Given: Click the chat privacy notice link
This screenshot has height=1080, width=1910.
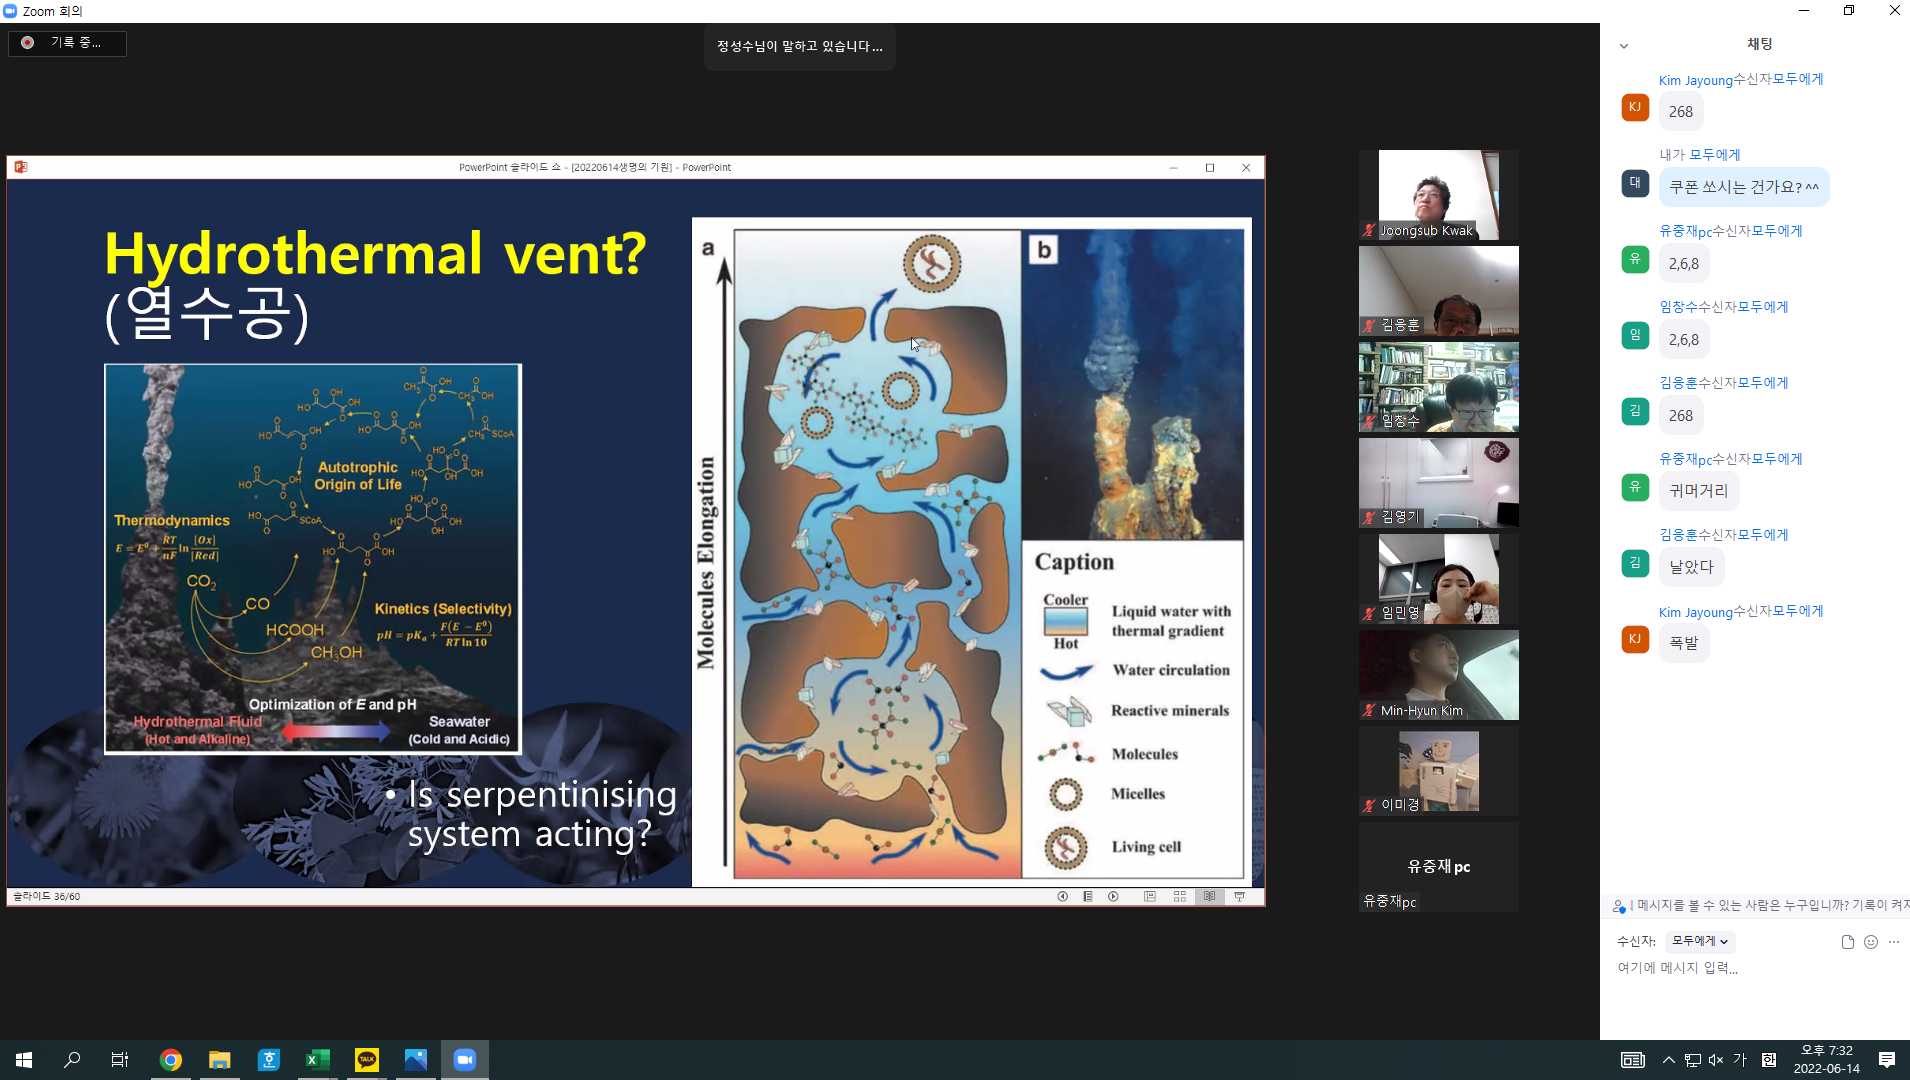Looking at the screenshot, I should [x=1762, y=905].
